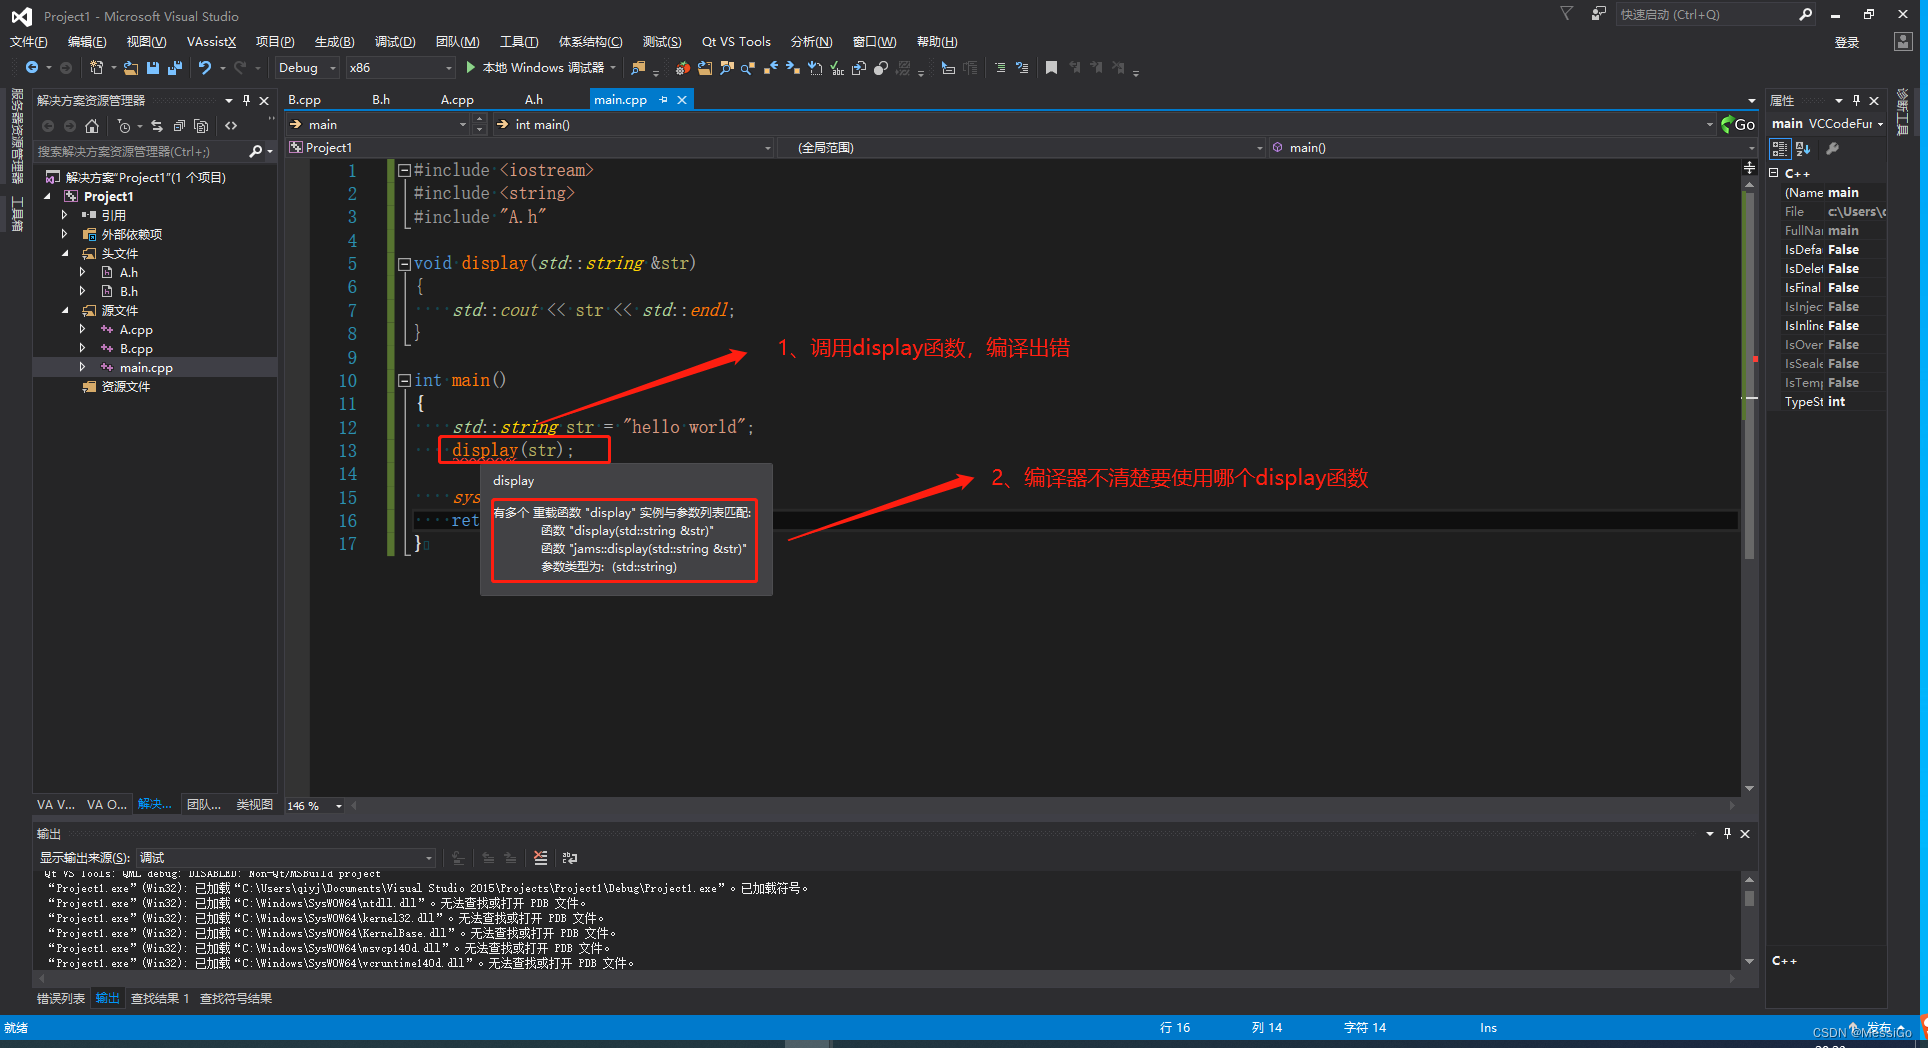
Task: Click the Save All toolbar icon
Action: click(175, 68)
